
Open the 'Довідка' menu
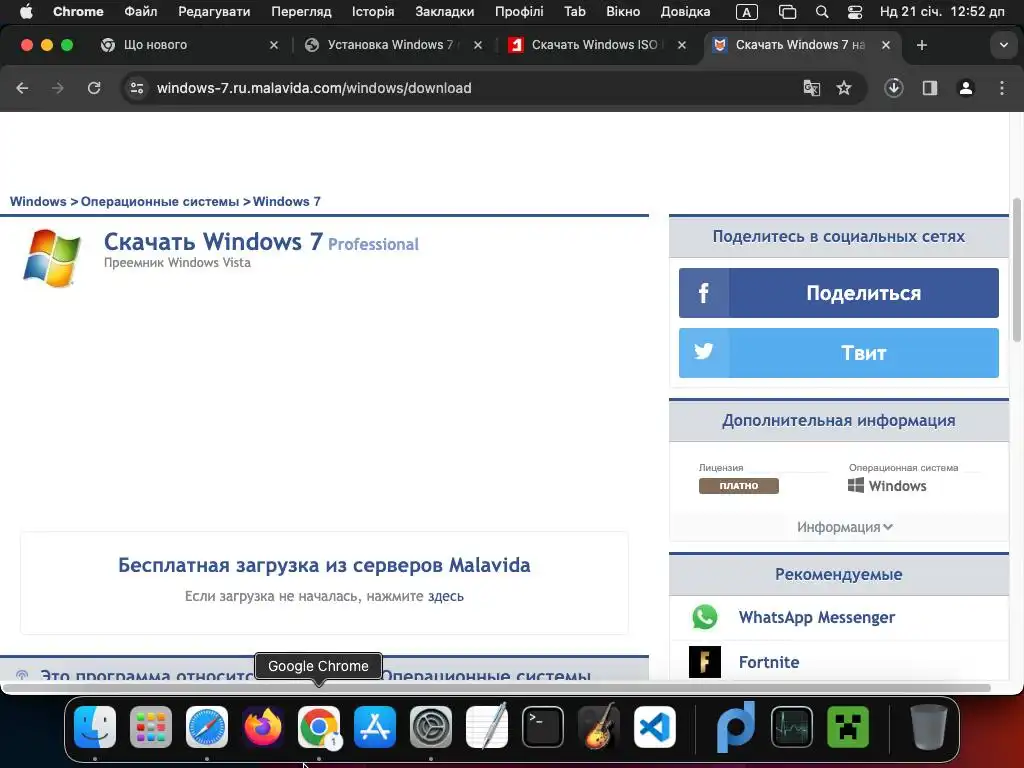[x=685, y=11]
